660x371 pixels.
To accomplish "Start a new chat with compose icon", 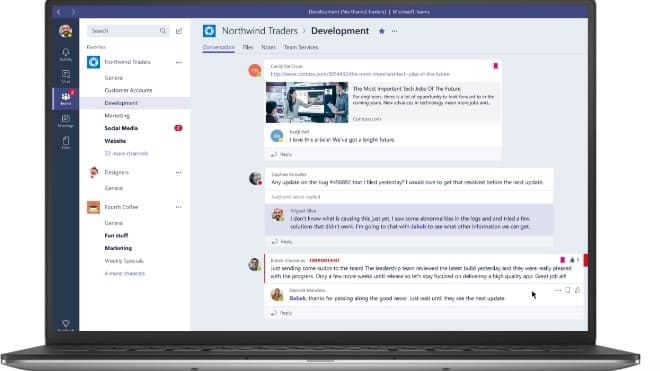I will point(179,31).
